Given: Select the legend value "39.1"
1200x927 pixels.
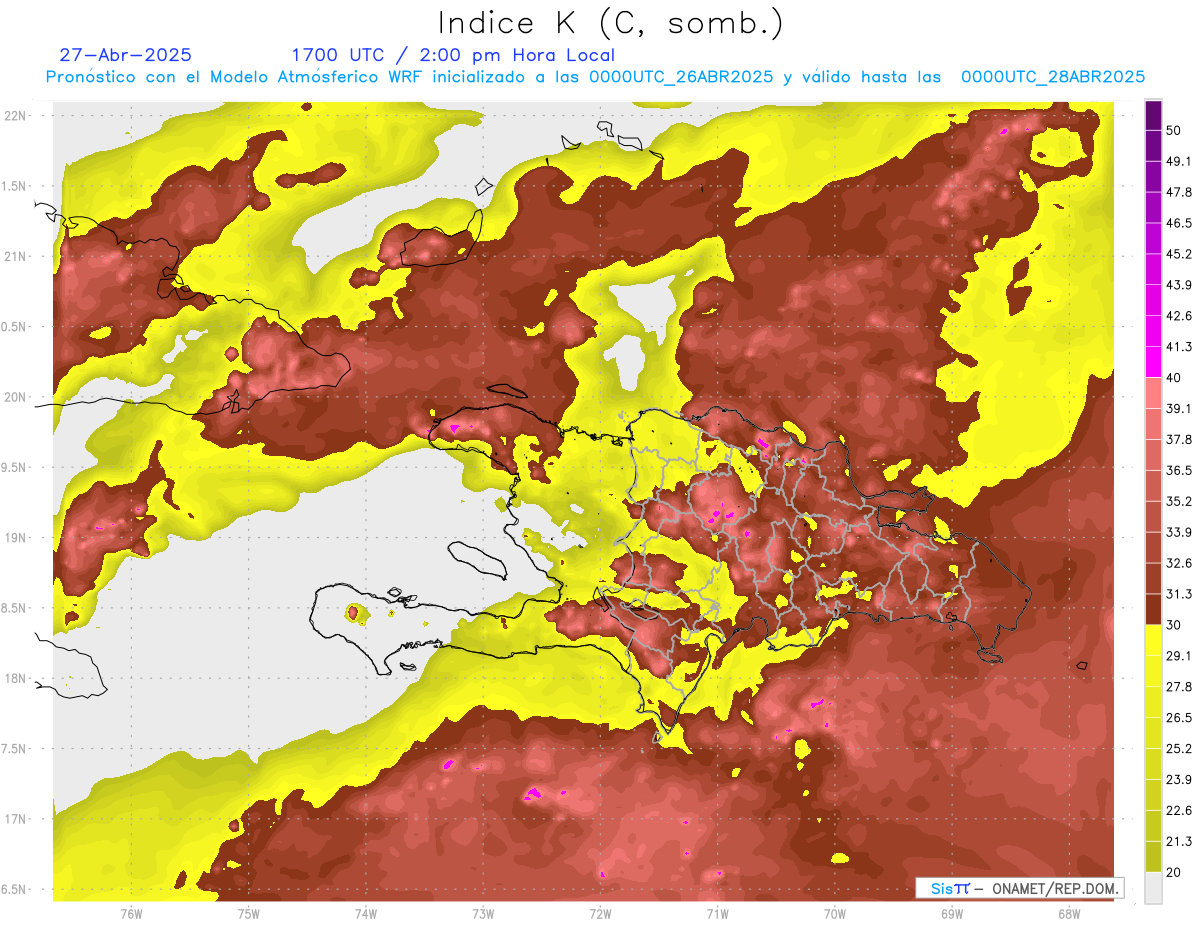Looking at the screenshot, I should (1179, 408).
